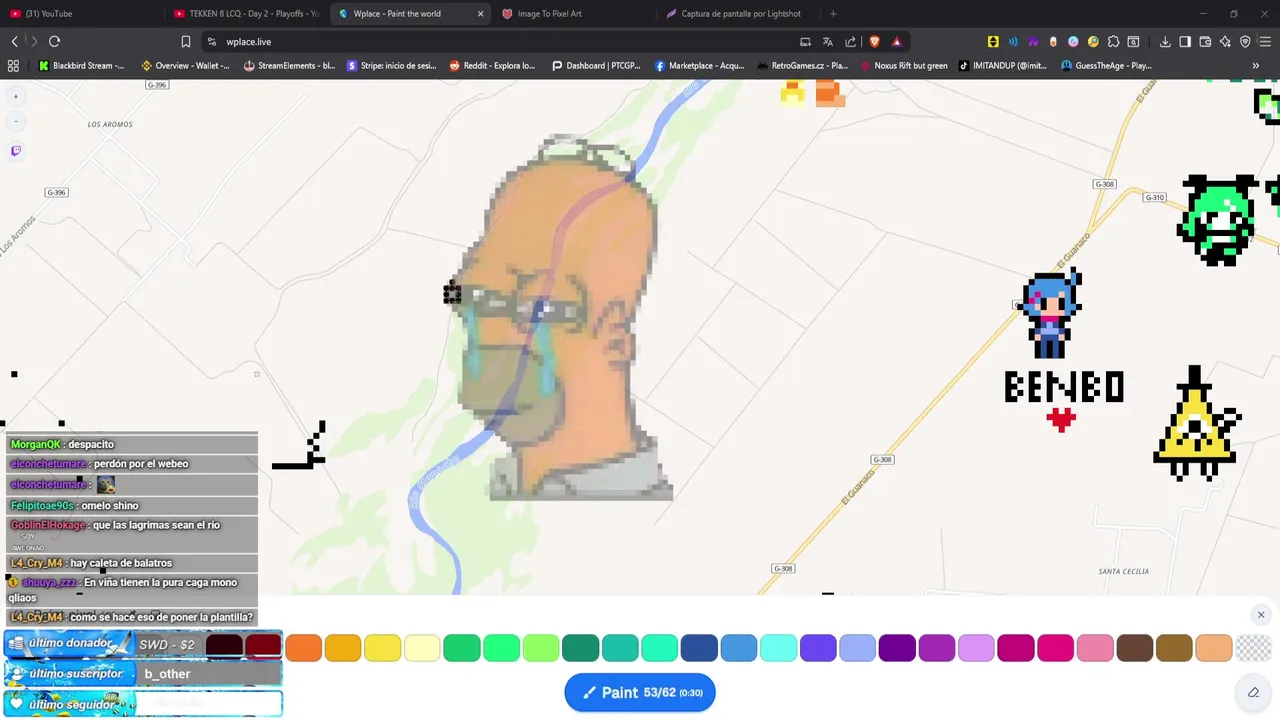Screen dimensions: 1280x720
Task: Open a new browser tab
Action: (833, 14)
